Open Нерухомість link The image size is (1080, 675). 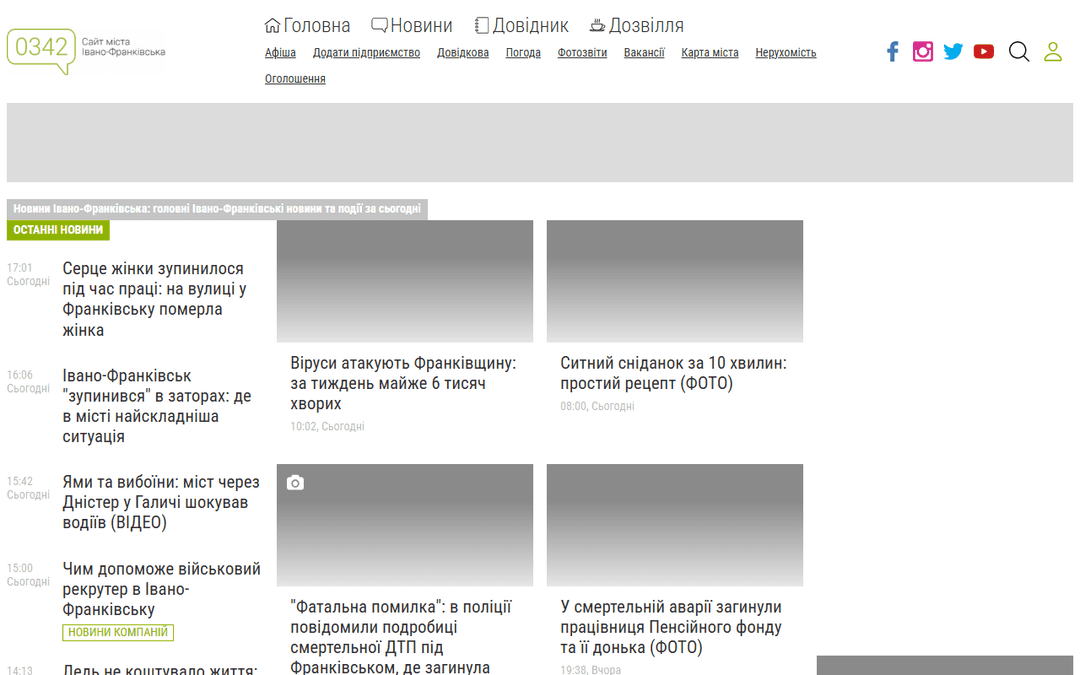click(x=786, y=52)
